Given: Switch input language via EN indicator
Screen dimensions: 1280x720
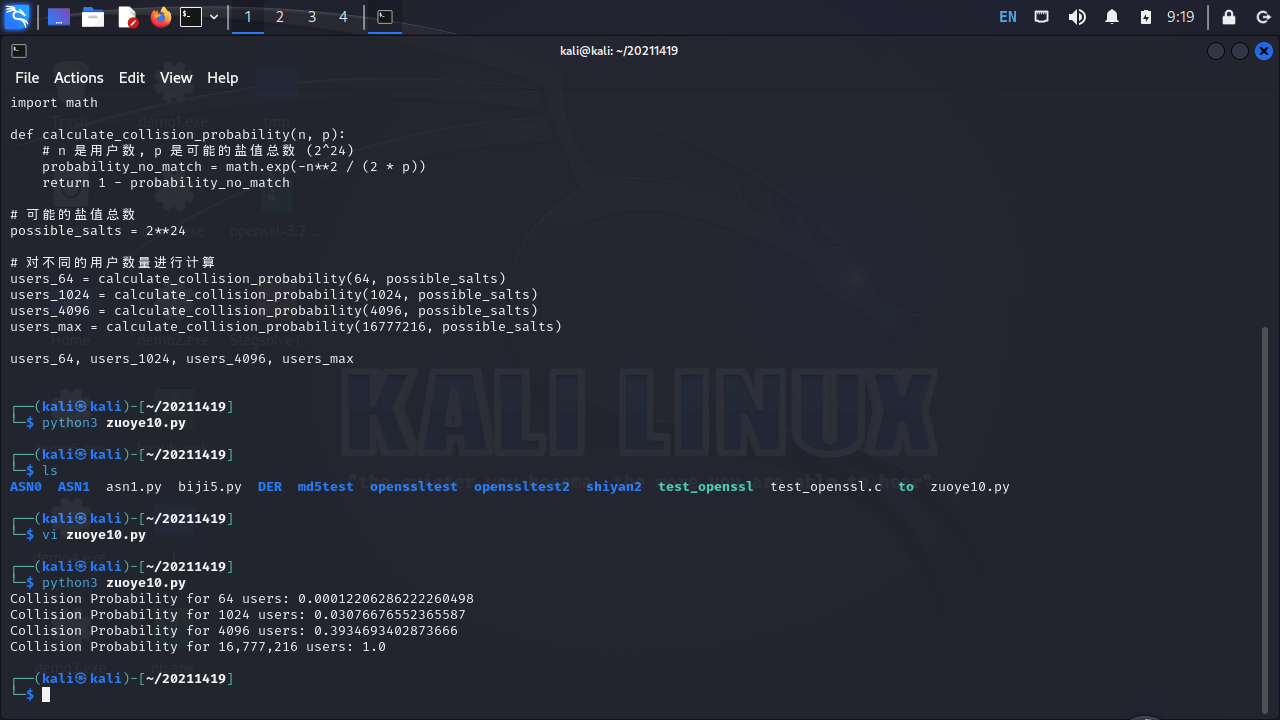Looking at the screenshot, I should (x=1008, y=17).
